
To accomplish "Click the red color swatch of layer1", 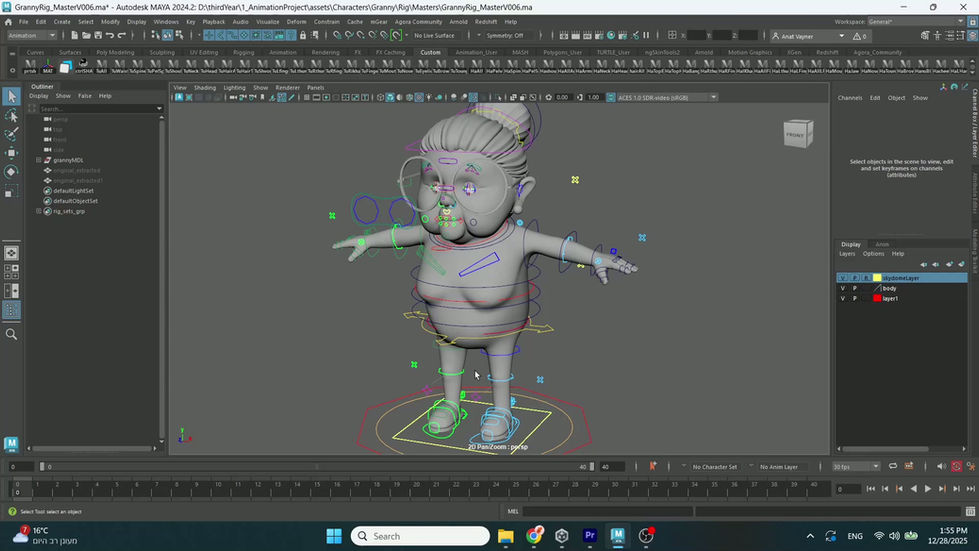I will coord(877,298).
